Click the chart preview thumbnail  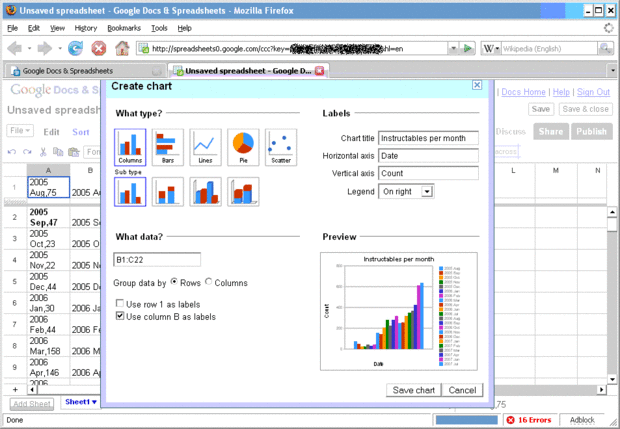(x=399, y=311)
